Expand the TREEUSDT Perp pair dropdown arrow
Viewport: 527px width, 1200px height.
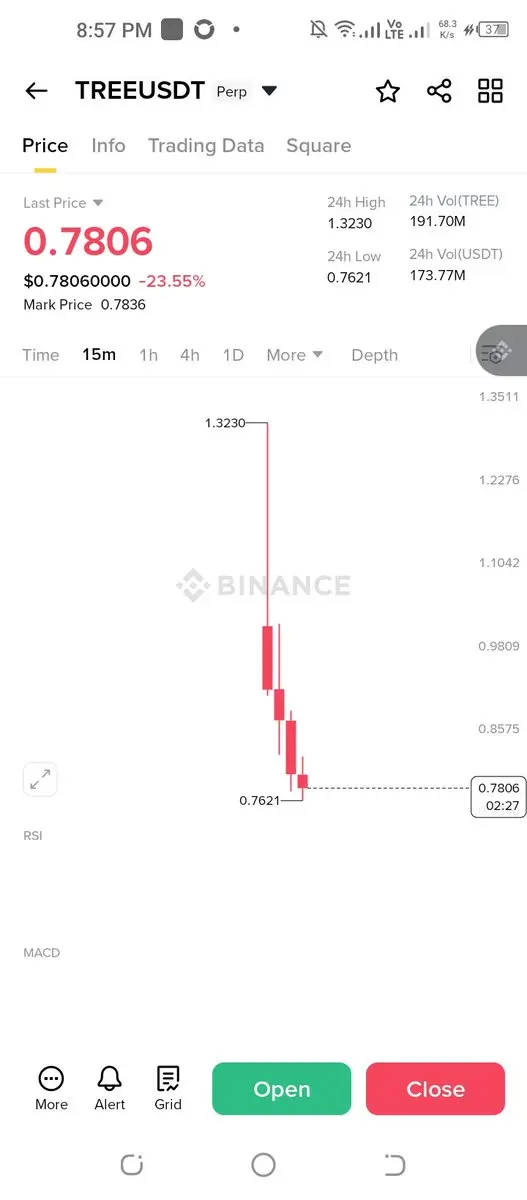269,91
